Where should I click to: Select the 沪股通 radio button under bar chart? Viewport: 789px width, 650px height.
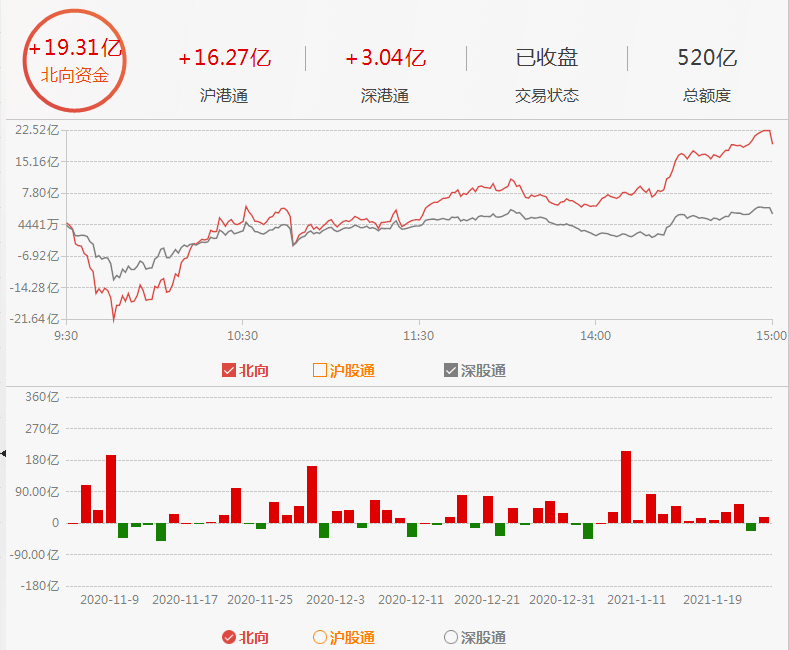(320, 637)
